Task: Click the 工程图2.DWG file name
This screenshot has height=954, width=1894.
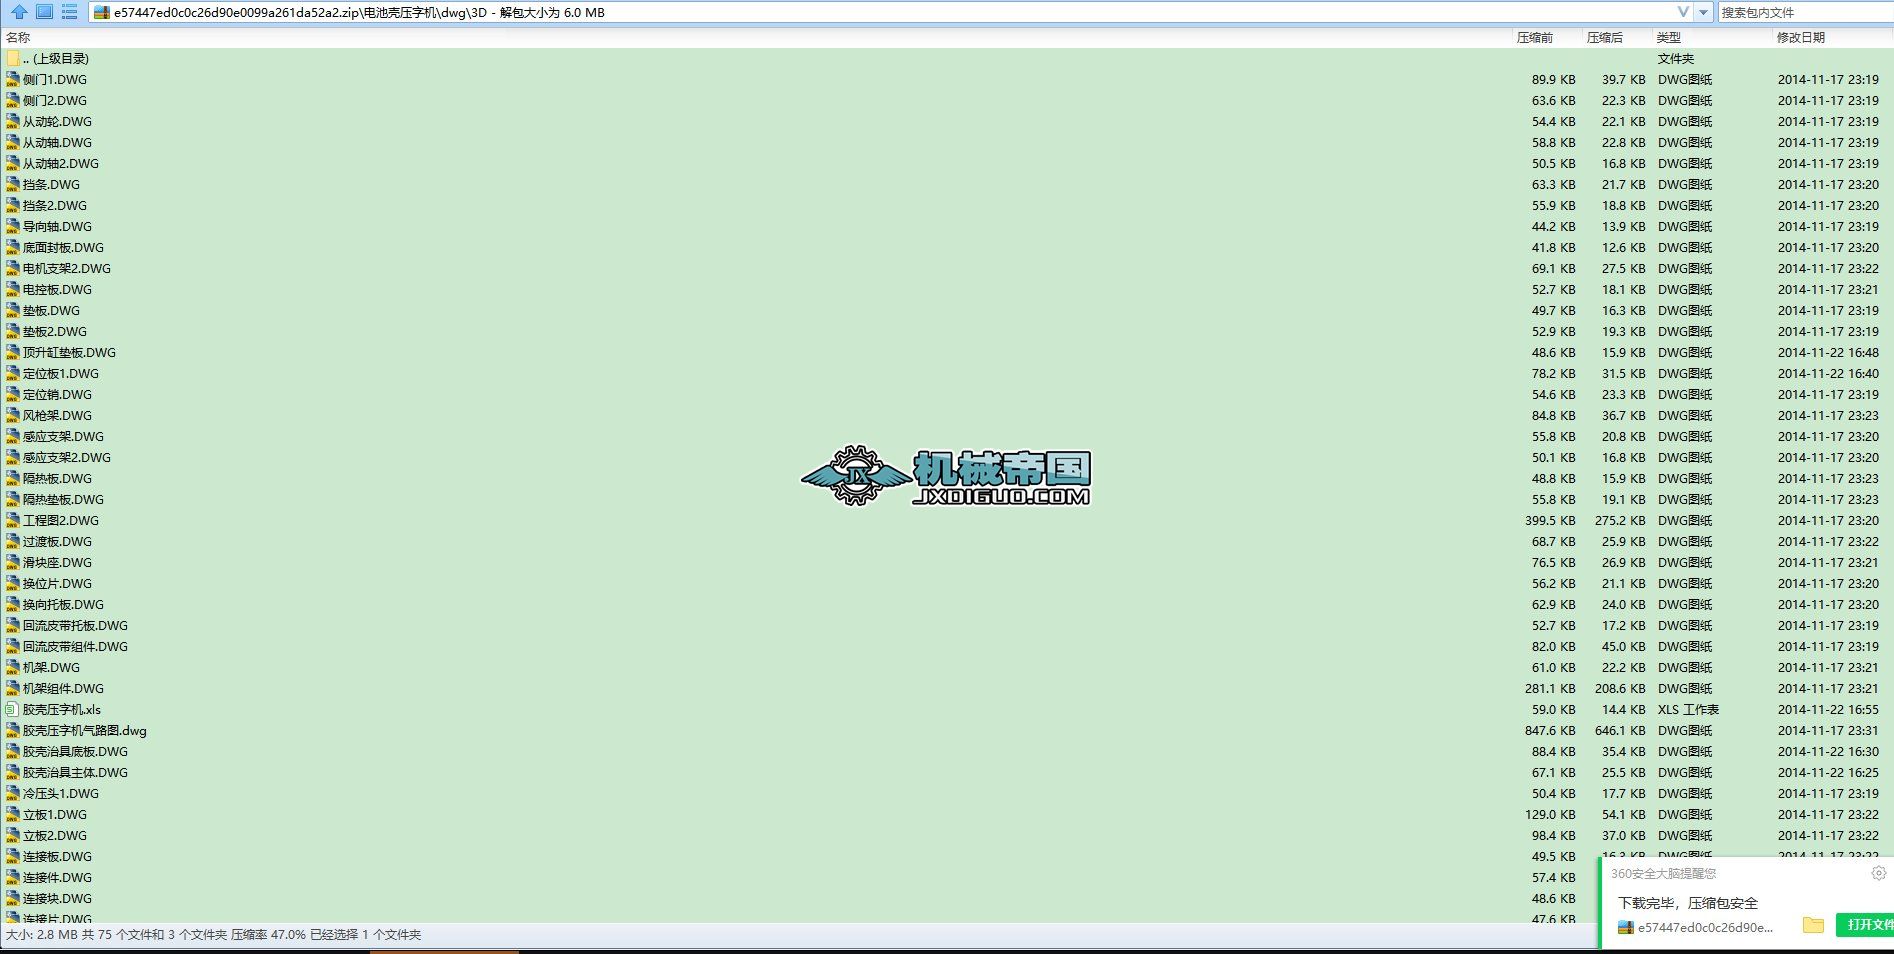Action: 61,520
